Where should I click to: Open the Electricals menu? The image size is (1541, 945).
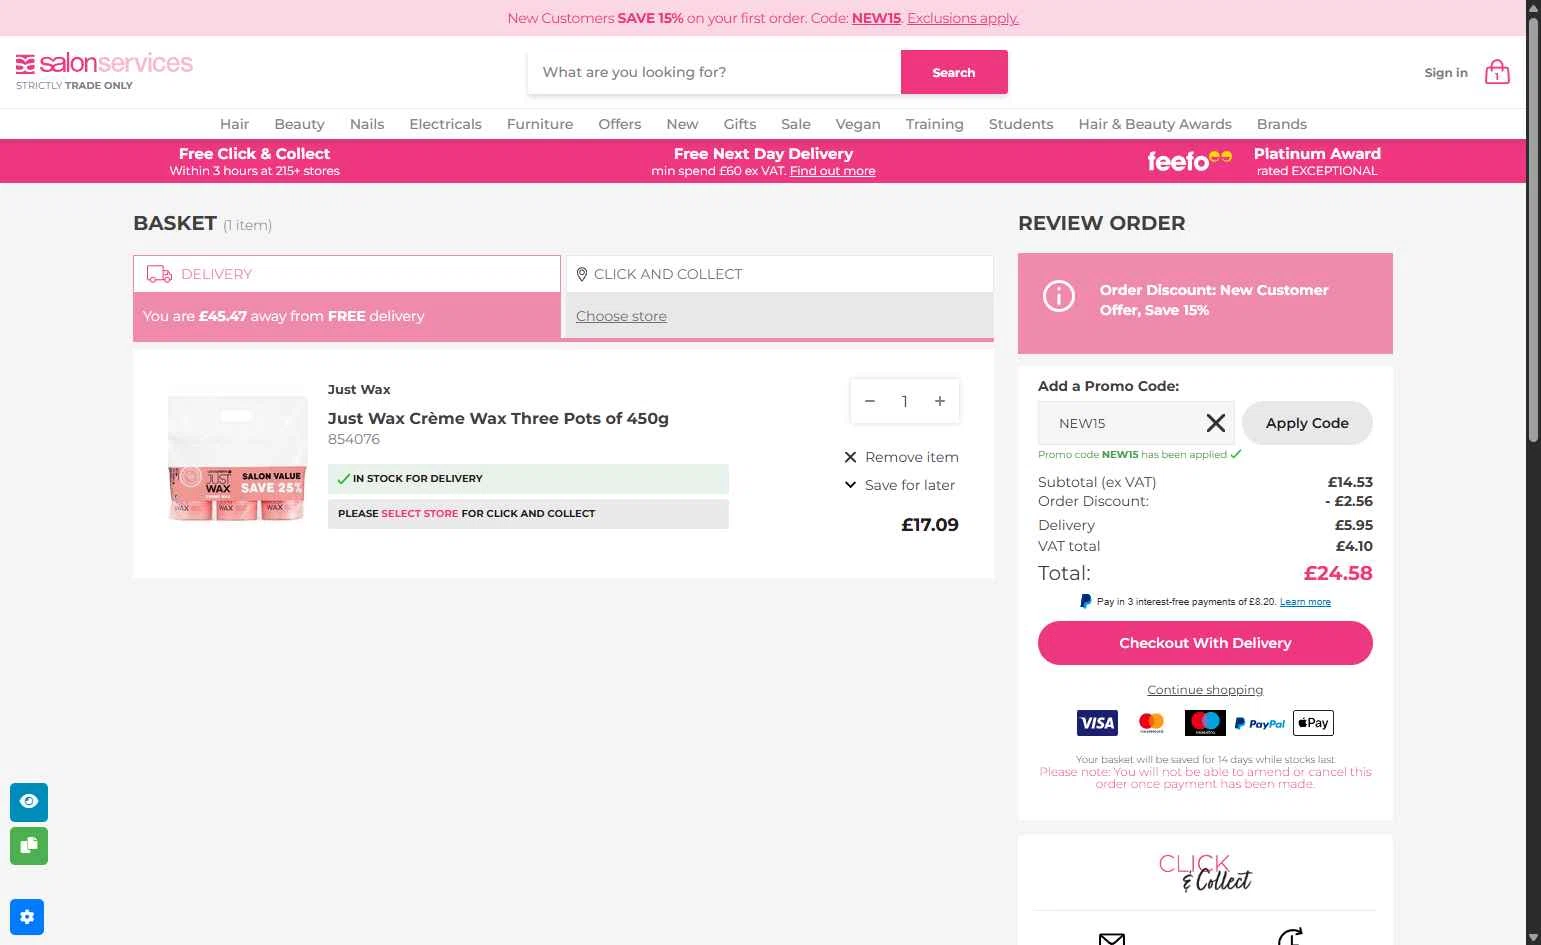coord(445,124)
